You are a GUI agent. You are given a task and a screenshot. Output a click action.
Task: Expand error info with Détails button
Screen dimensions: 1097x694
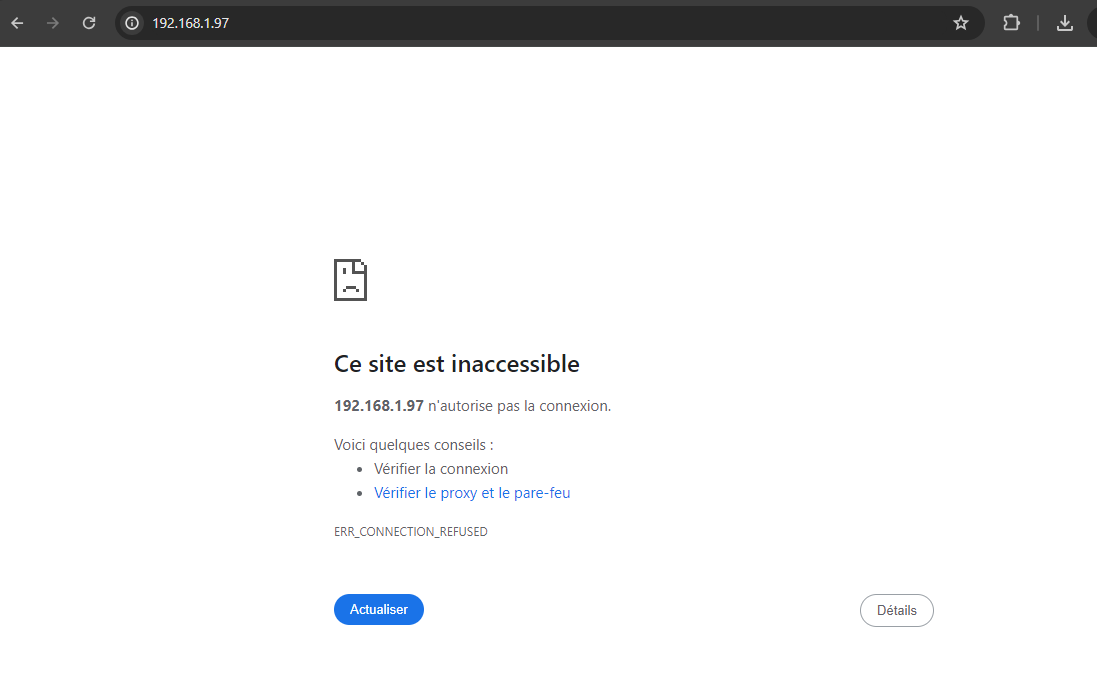point(896,610)
